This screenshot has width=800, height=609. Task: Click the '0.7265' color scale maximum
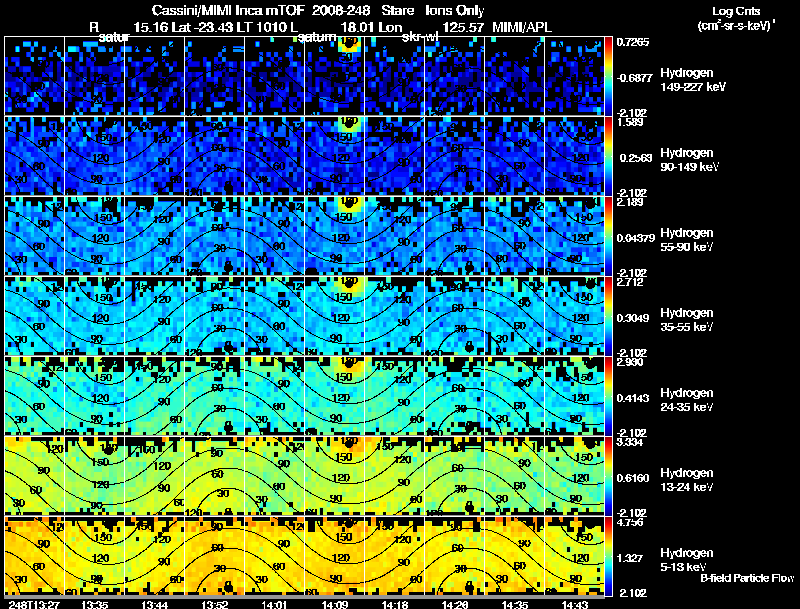pos(633,42)
